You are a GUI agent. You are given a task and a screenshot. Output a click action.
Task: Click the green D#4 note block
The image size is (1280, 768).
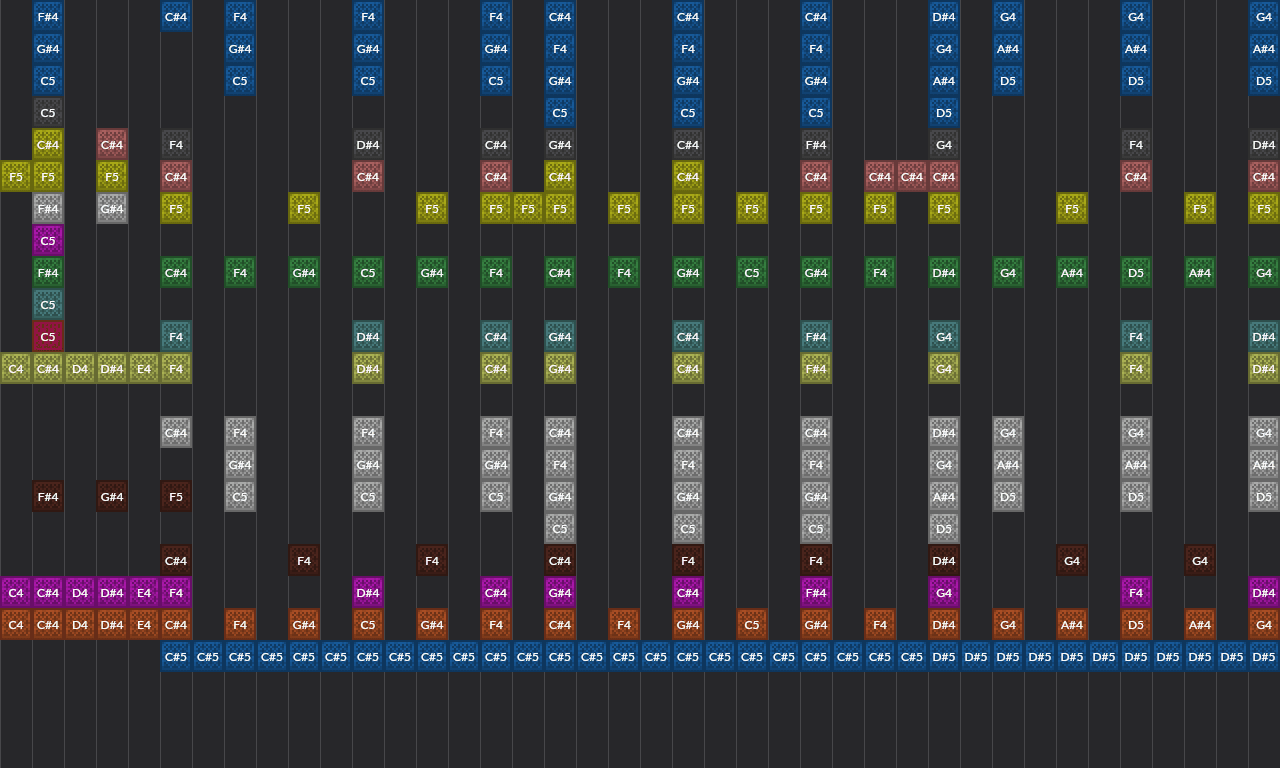[x=944, y=273]
